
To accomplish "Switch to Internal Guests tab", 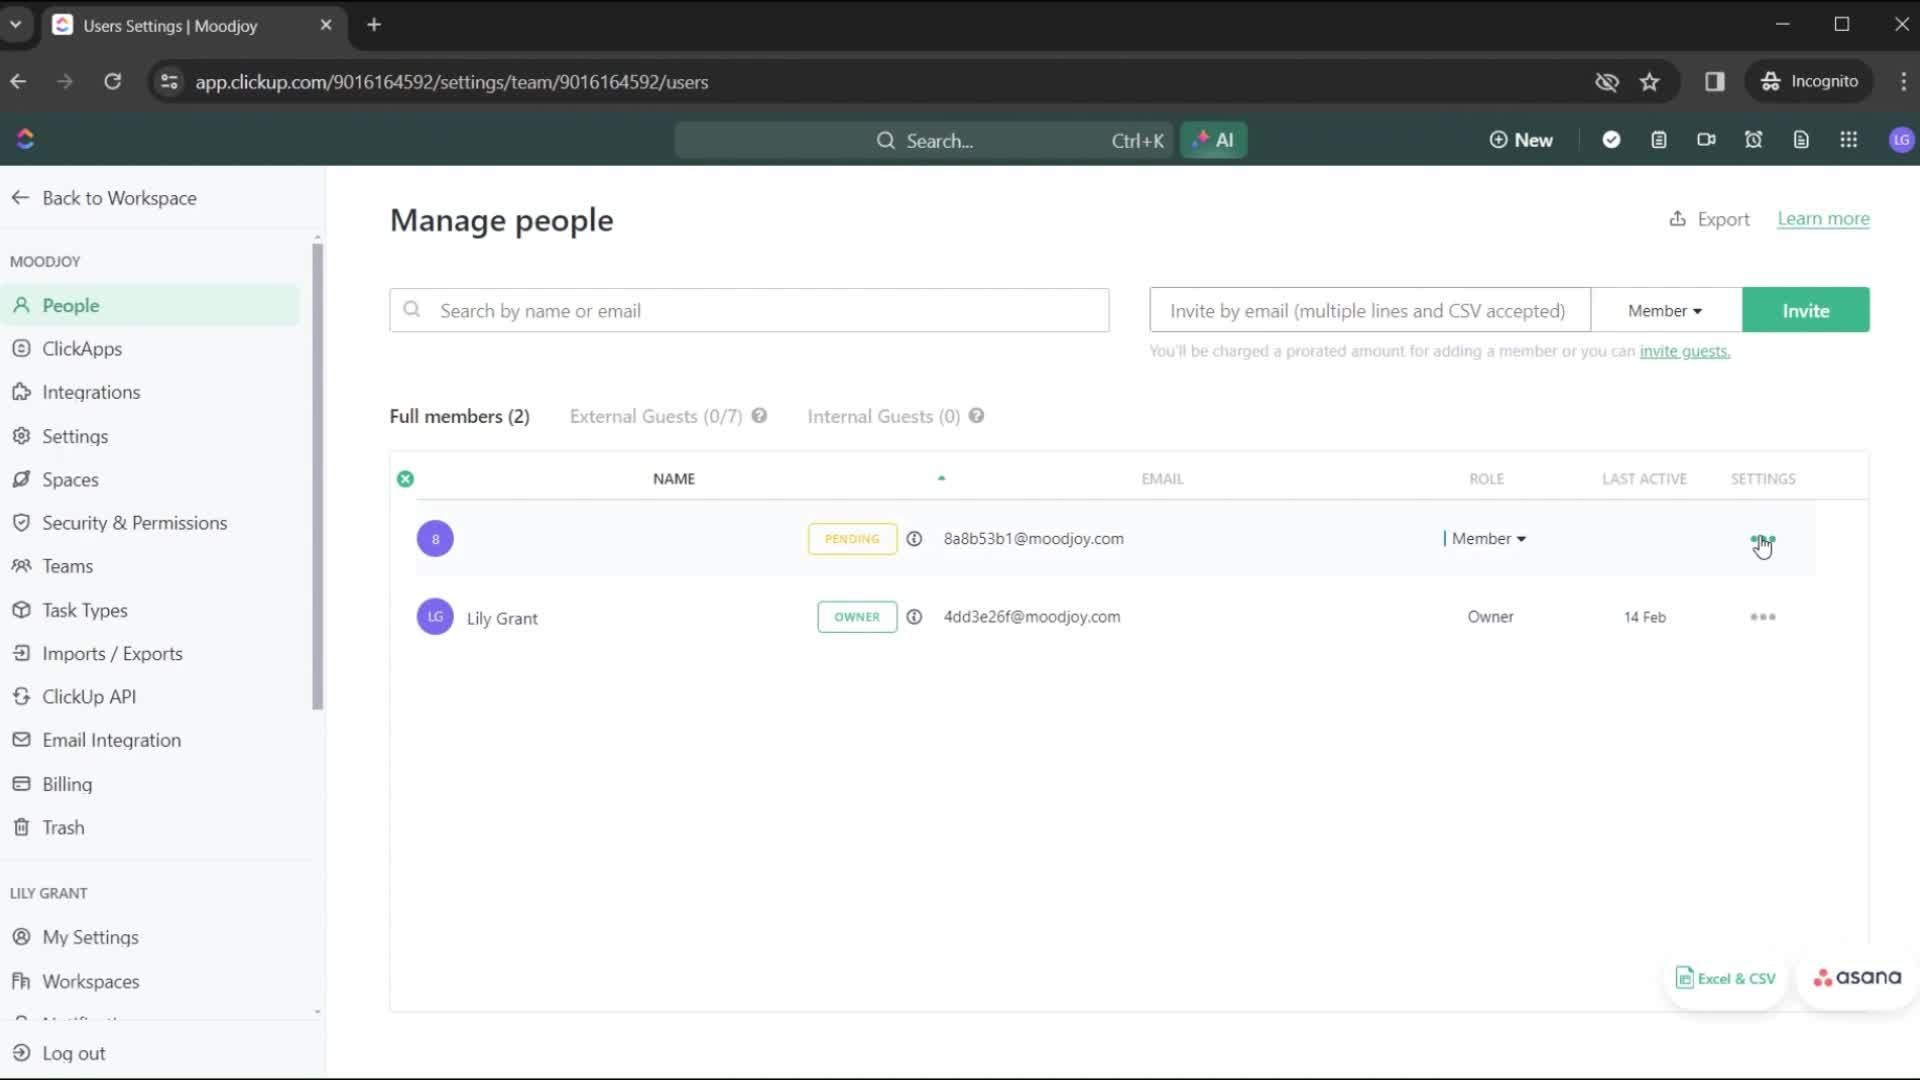I will tap(882, 415).
